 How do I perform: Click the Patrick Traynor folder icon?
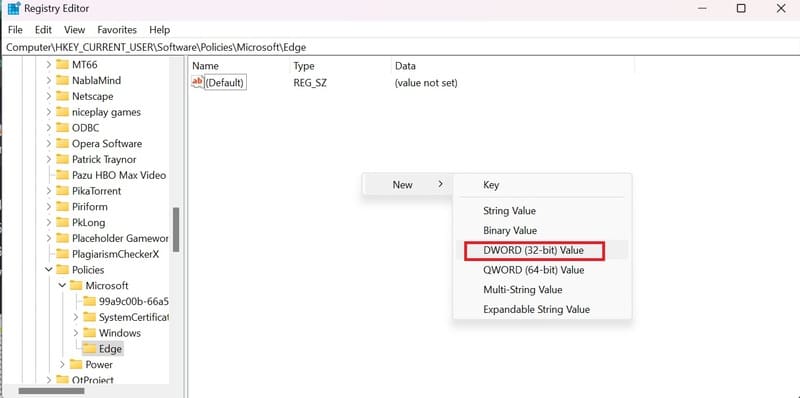(x=62, y=160)
